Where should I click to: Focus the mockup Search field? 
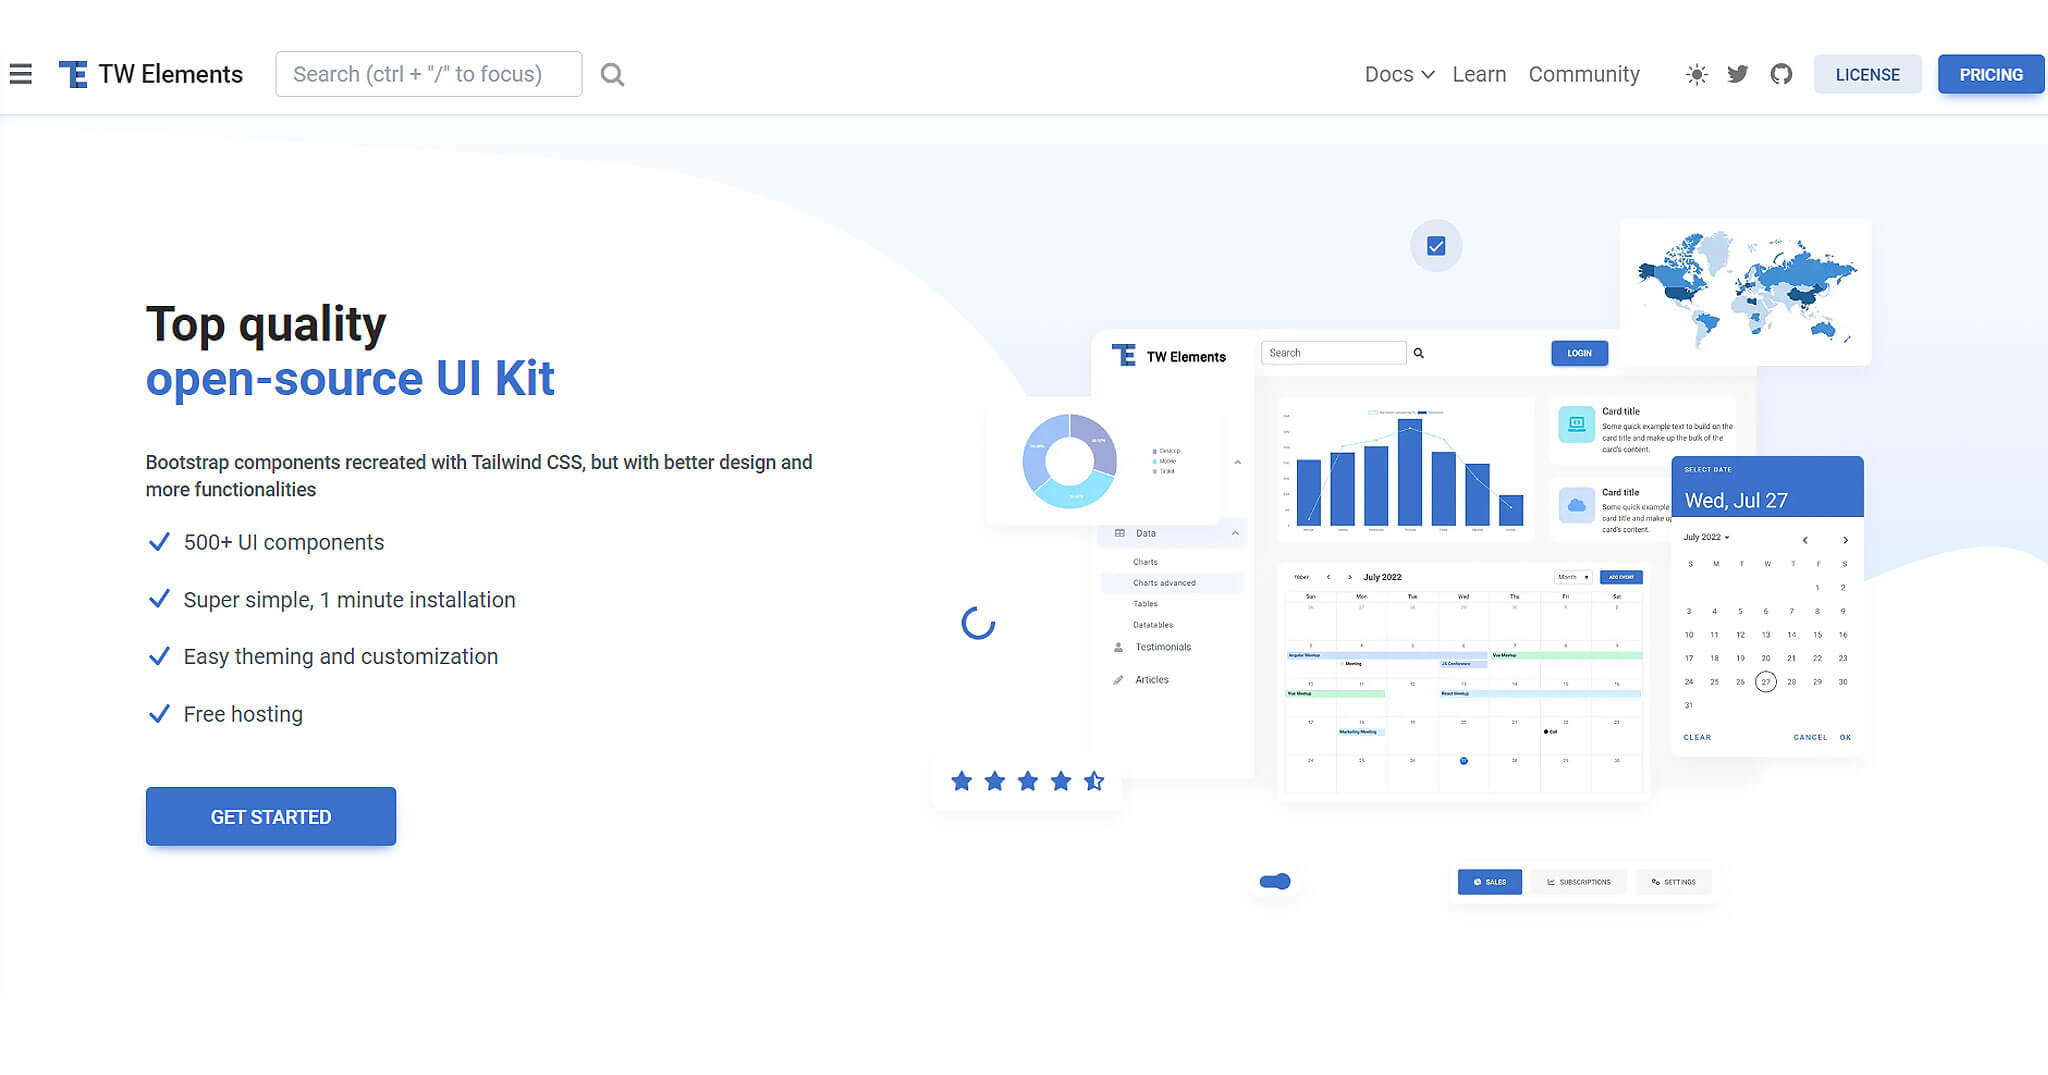1333,353
